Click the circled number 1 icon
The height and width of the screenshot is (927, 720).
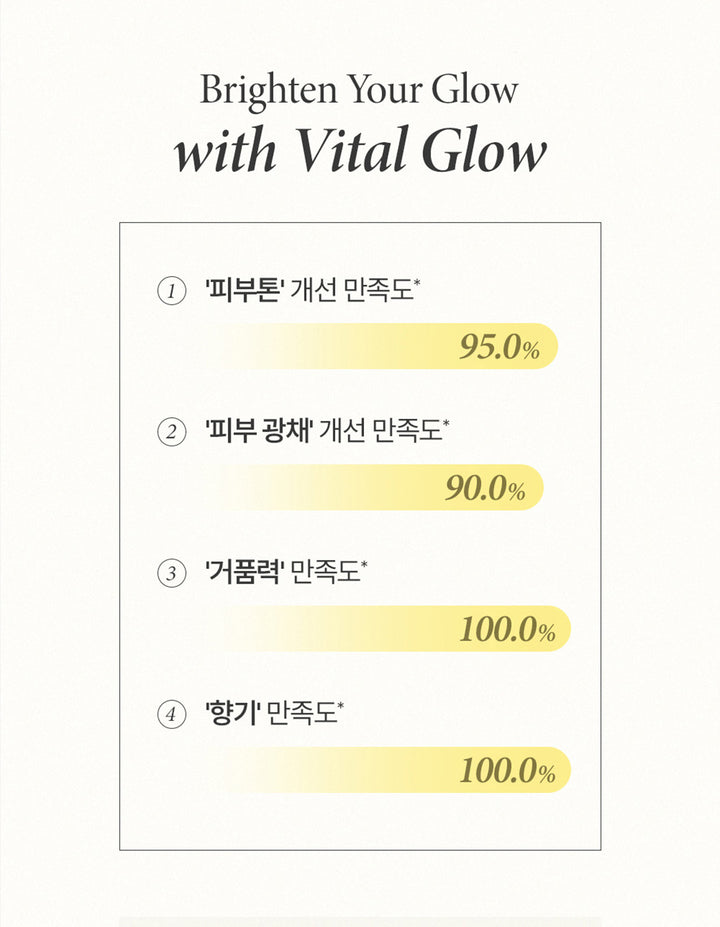(172, 292)
